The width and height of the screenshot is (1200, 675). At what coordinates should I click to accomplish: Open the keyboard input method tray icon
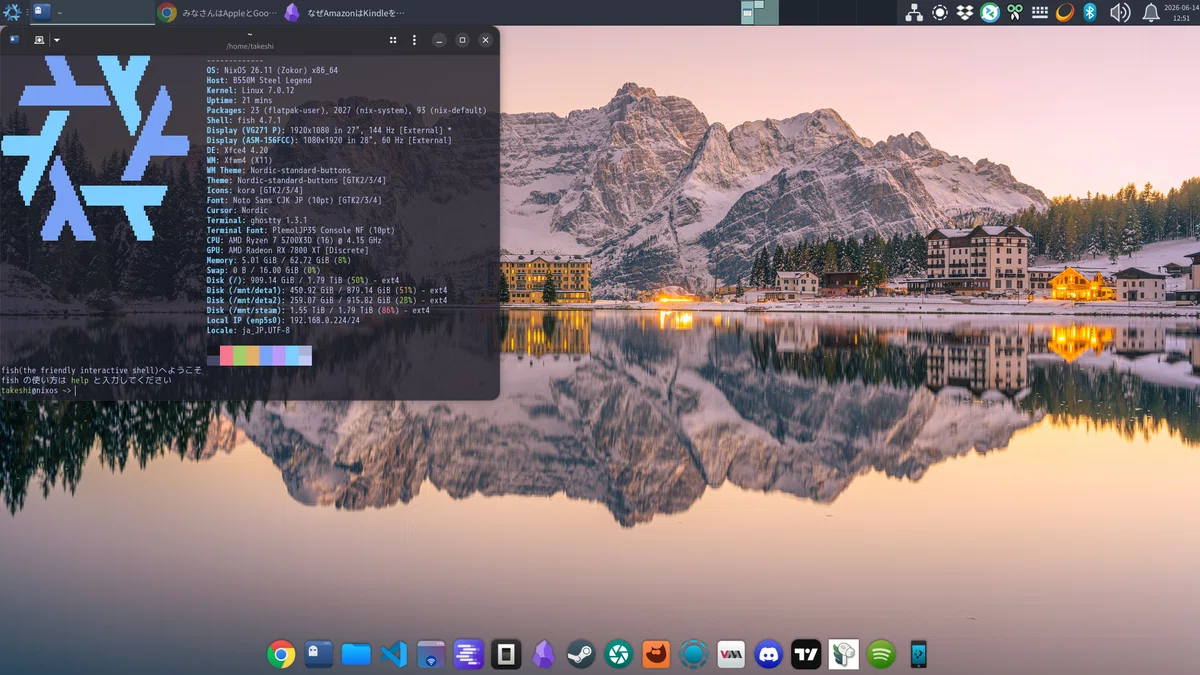click(1040, 13)
